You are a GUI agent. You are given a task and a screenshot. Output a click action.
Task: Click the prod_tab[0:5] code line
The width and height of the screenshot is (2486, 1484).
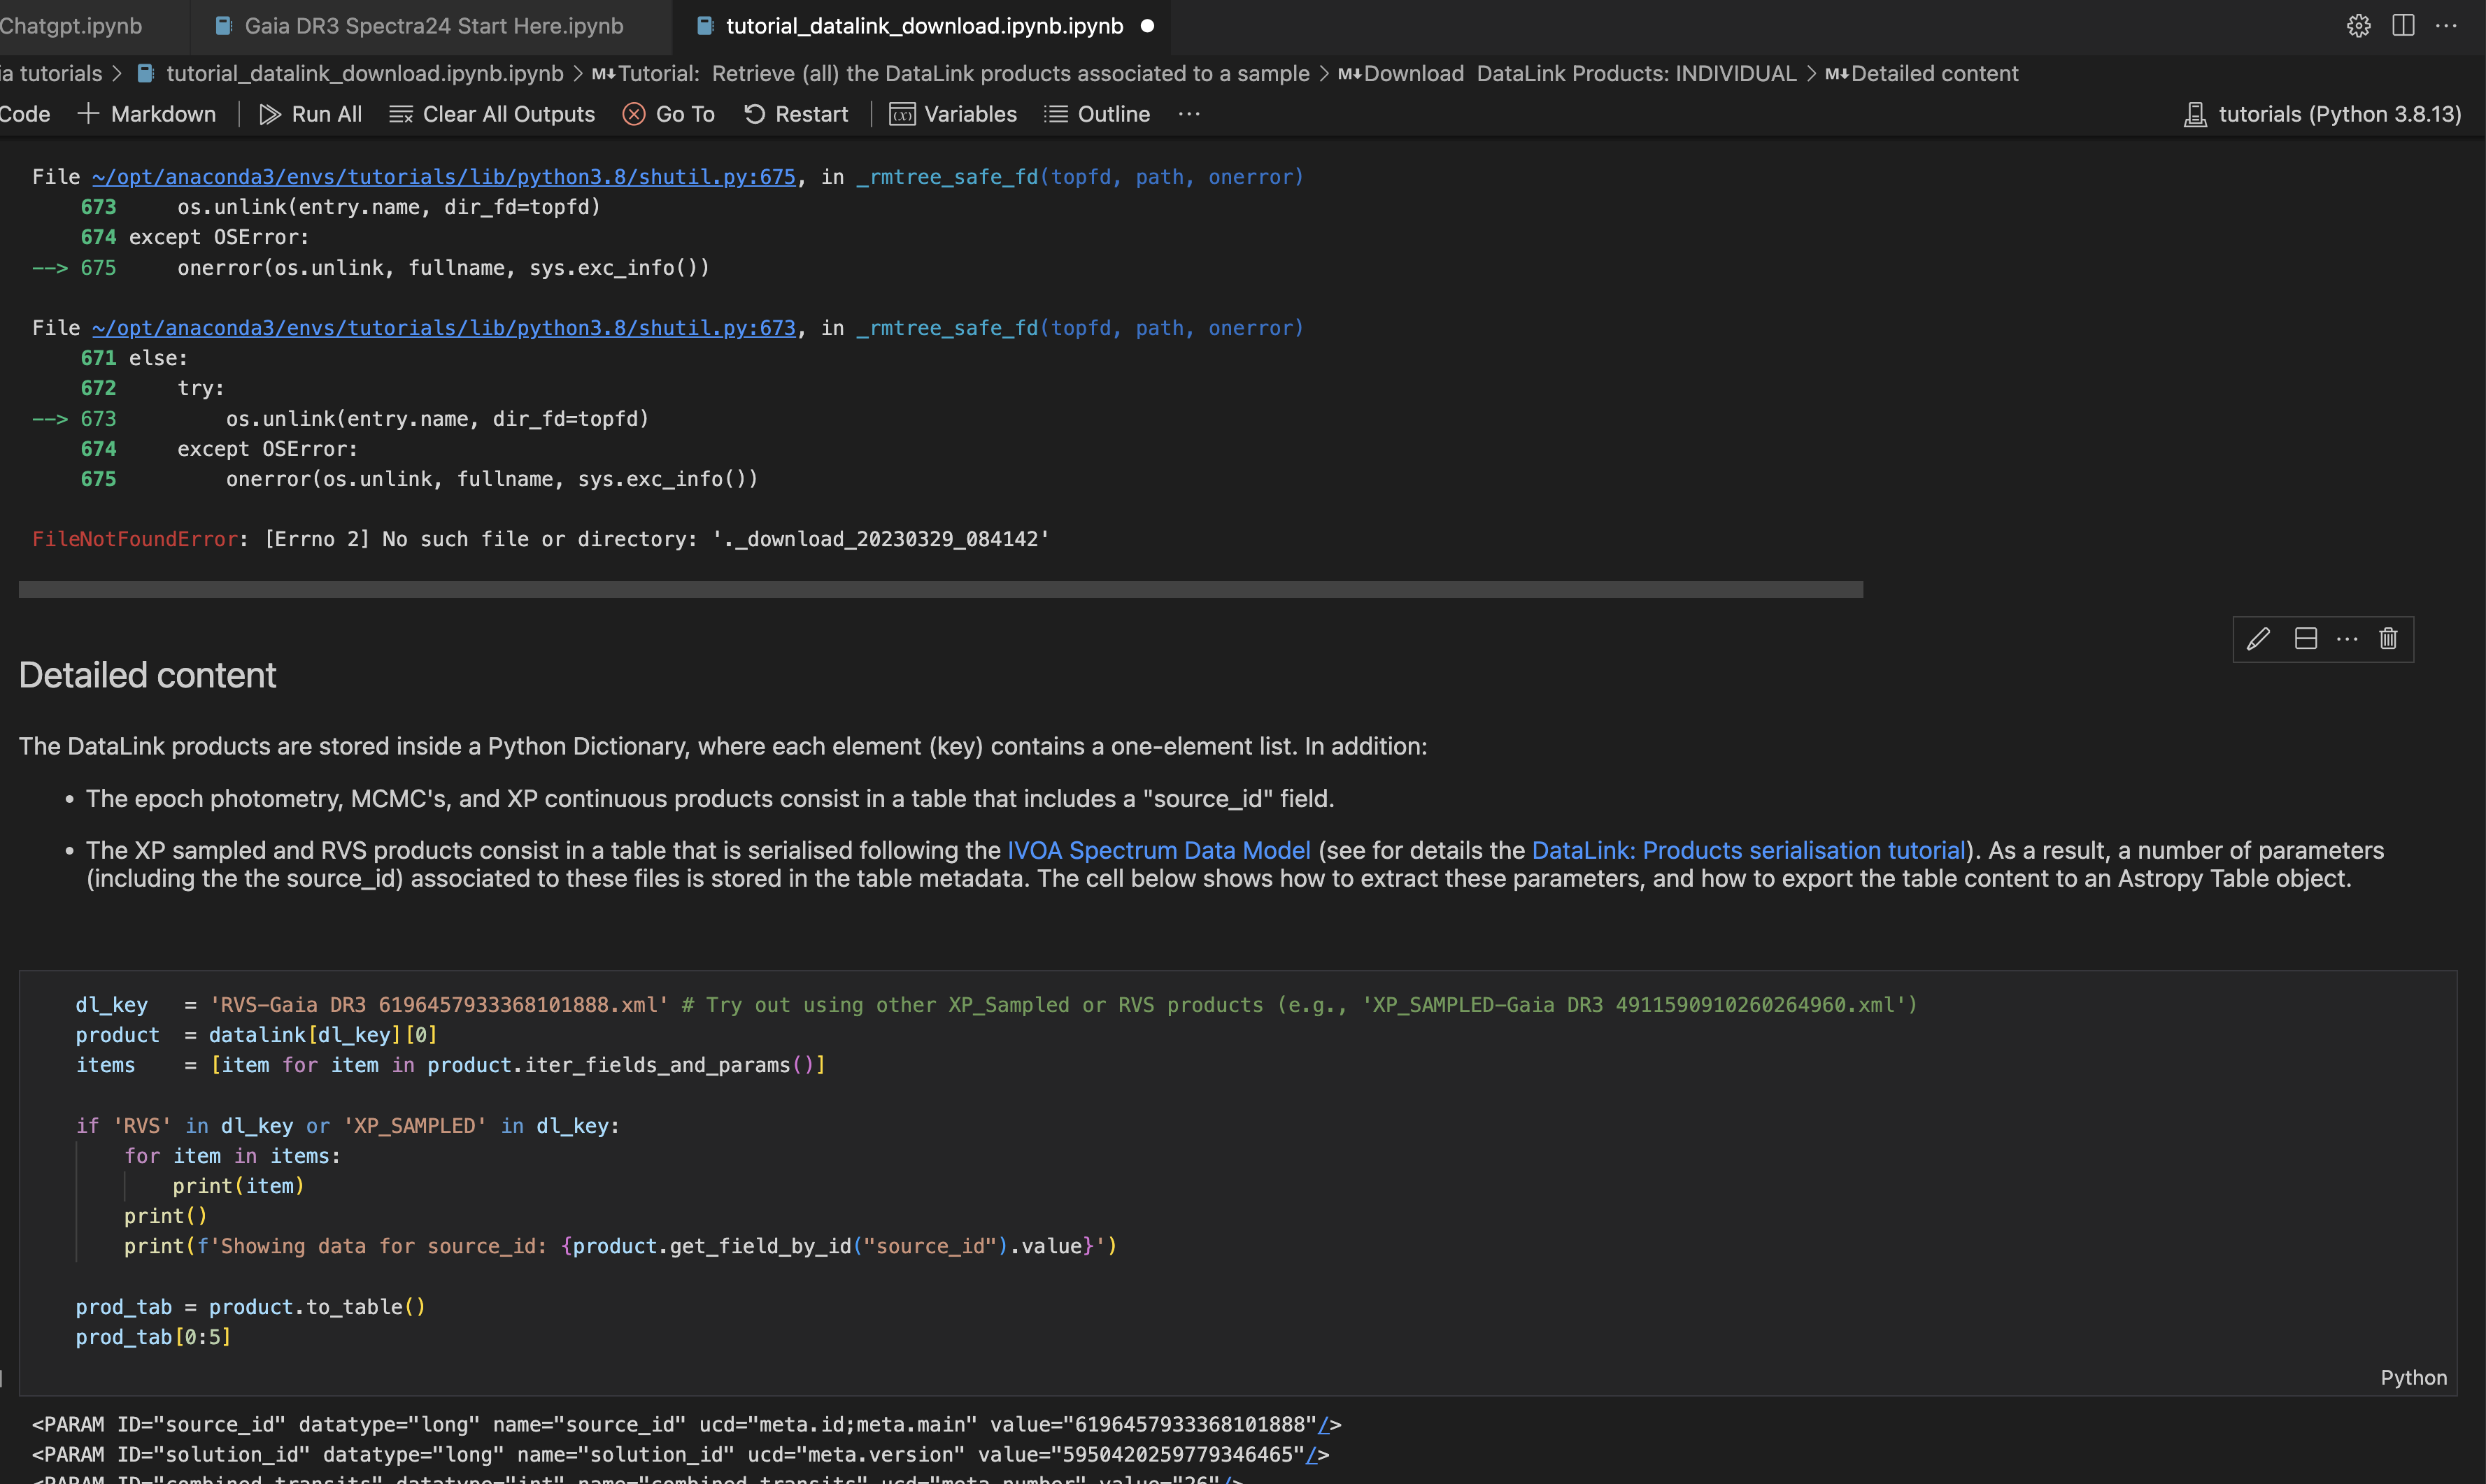(x=153, y=1337)
